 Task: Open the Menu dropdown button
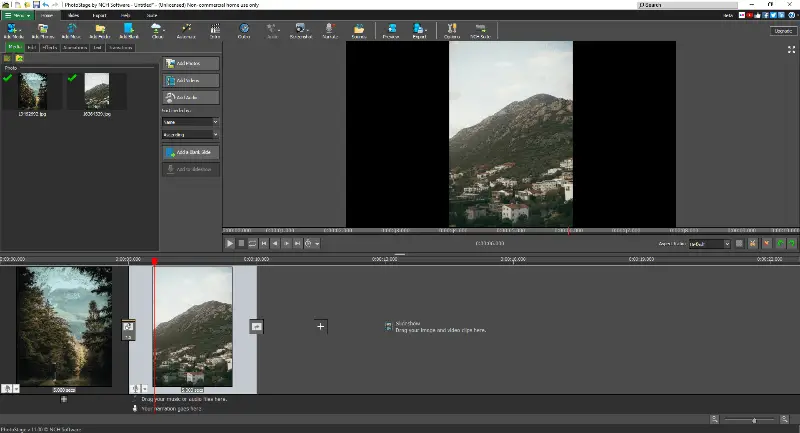point(17,15)
